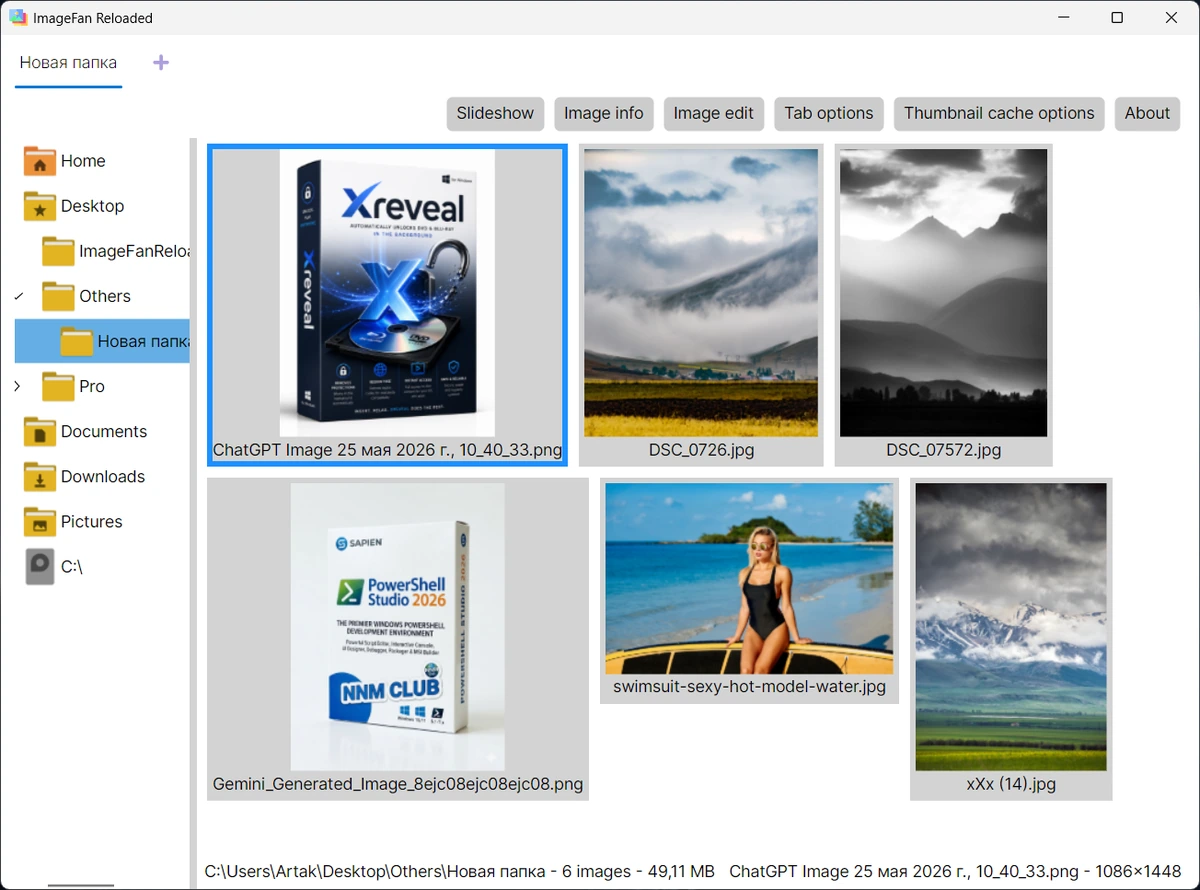Click the C:\ label in folder tree
Screen dimensions: 1200x890
click(x=72, y=566)
